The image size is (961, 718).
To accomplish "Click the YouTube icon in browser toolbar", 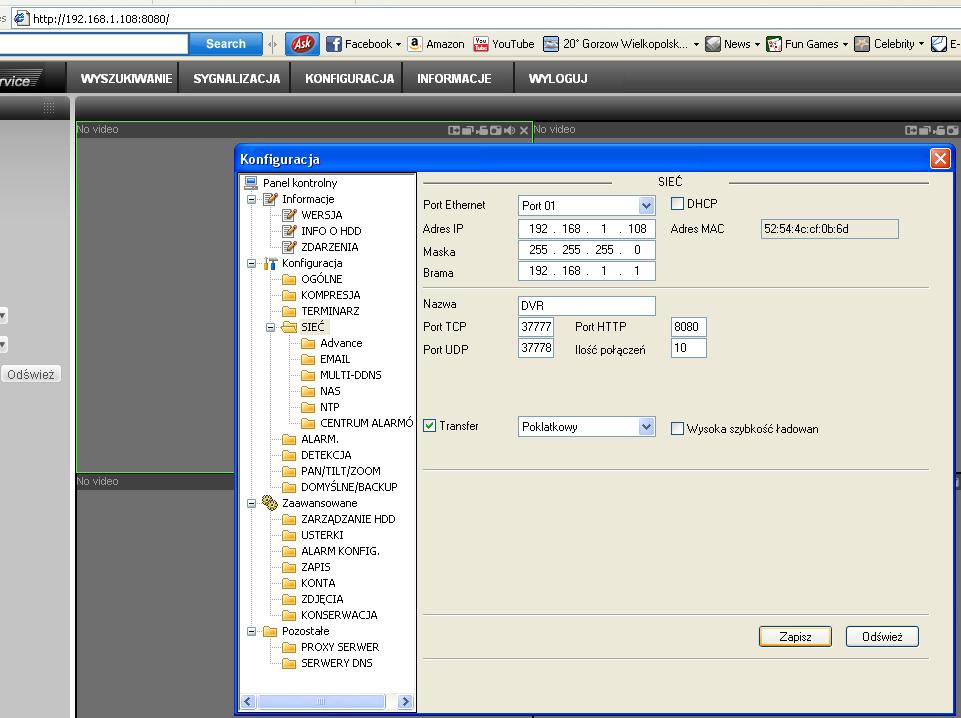I will click(480, 44).
